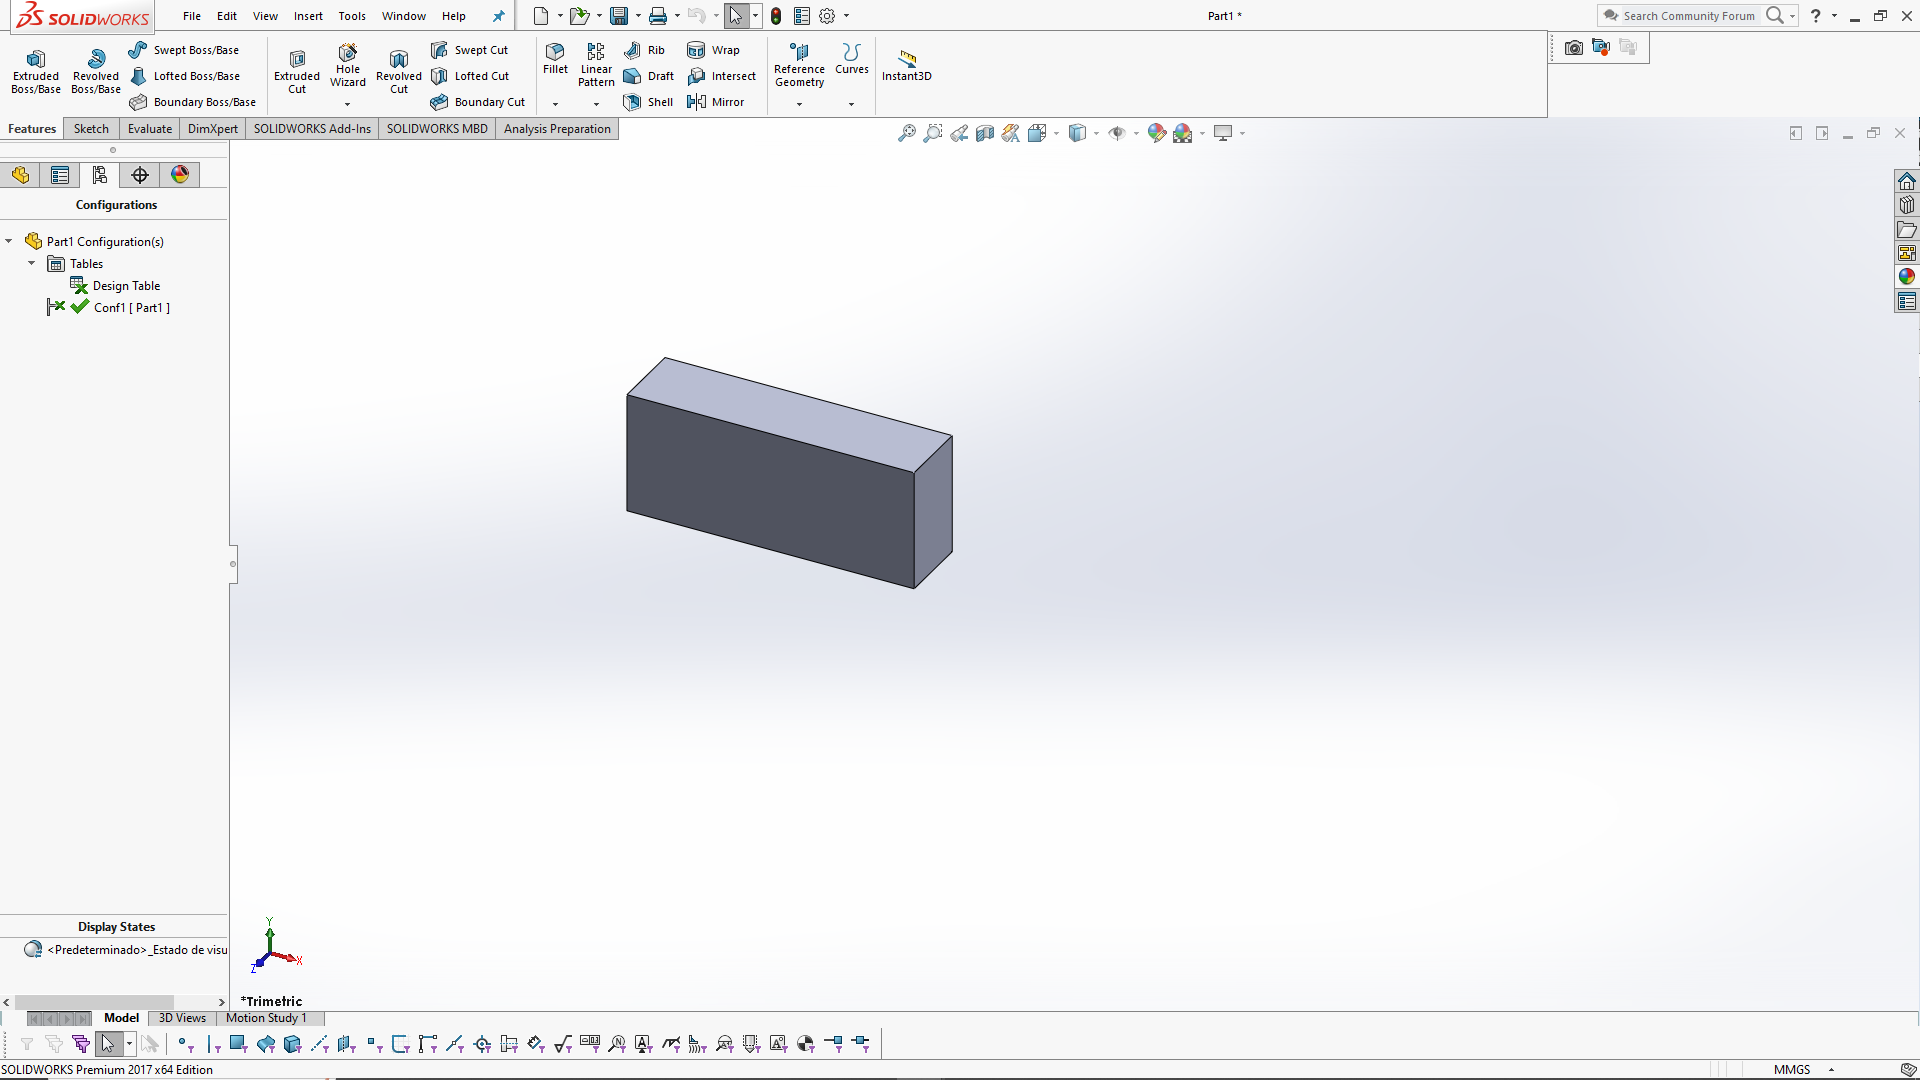
Task: Select the Design Table item
Action: [x=126, y=286]
